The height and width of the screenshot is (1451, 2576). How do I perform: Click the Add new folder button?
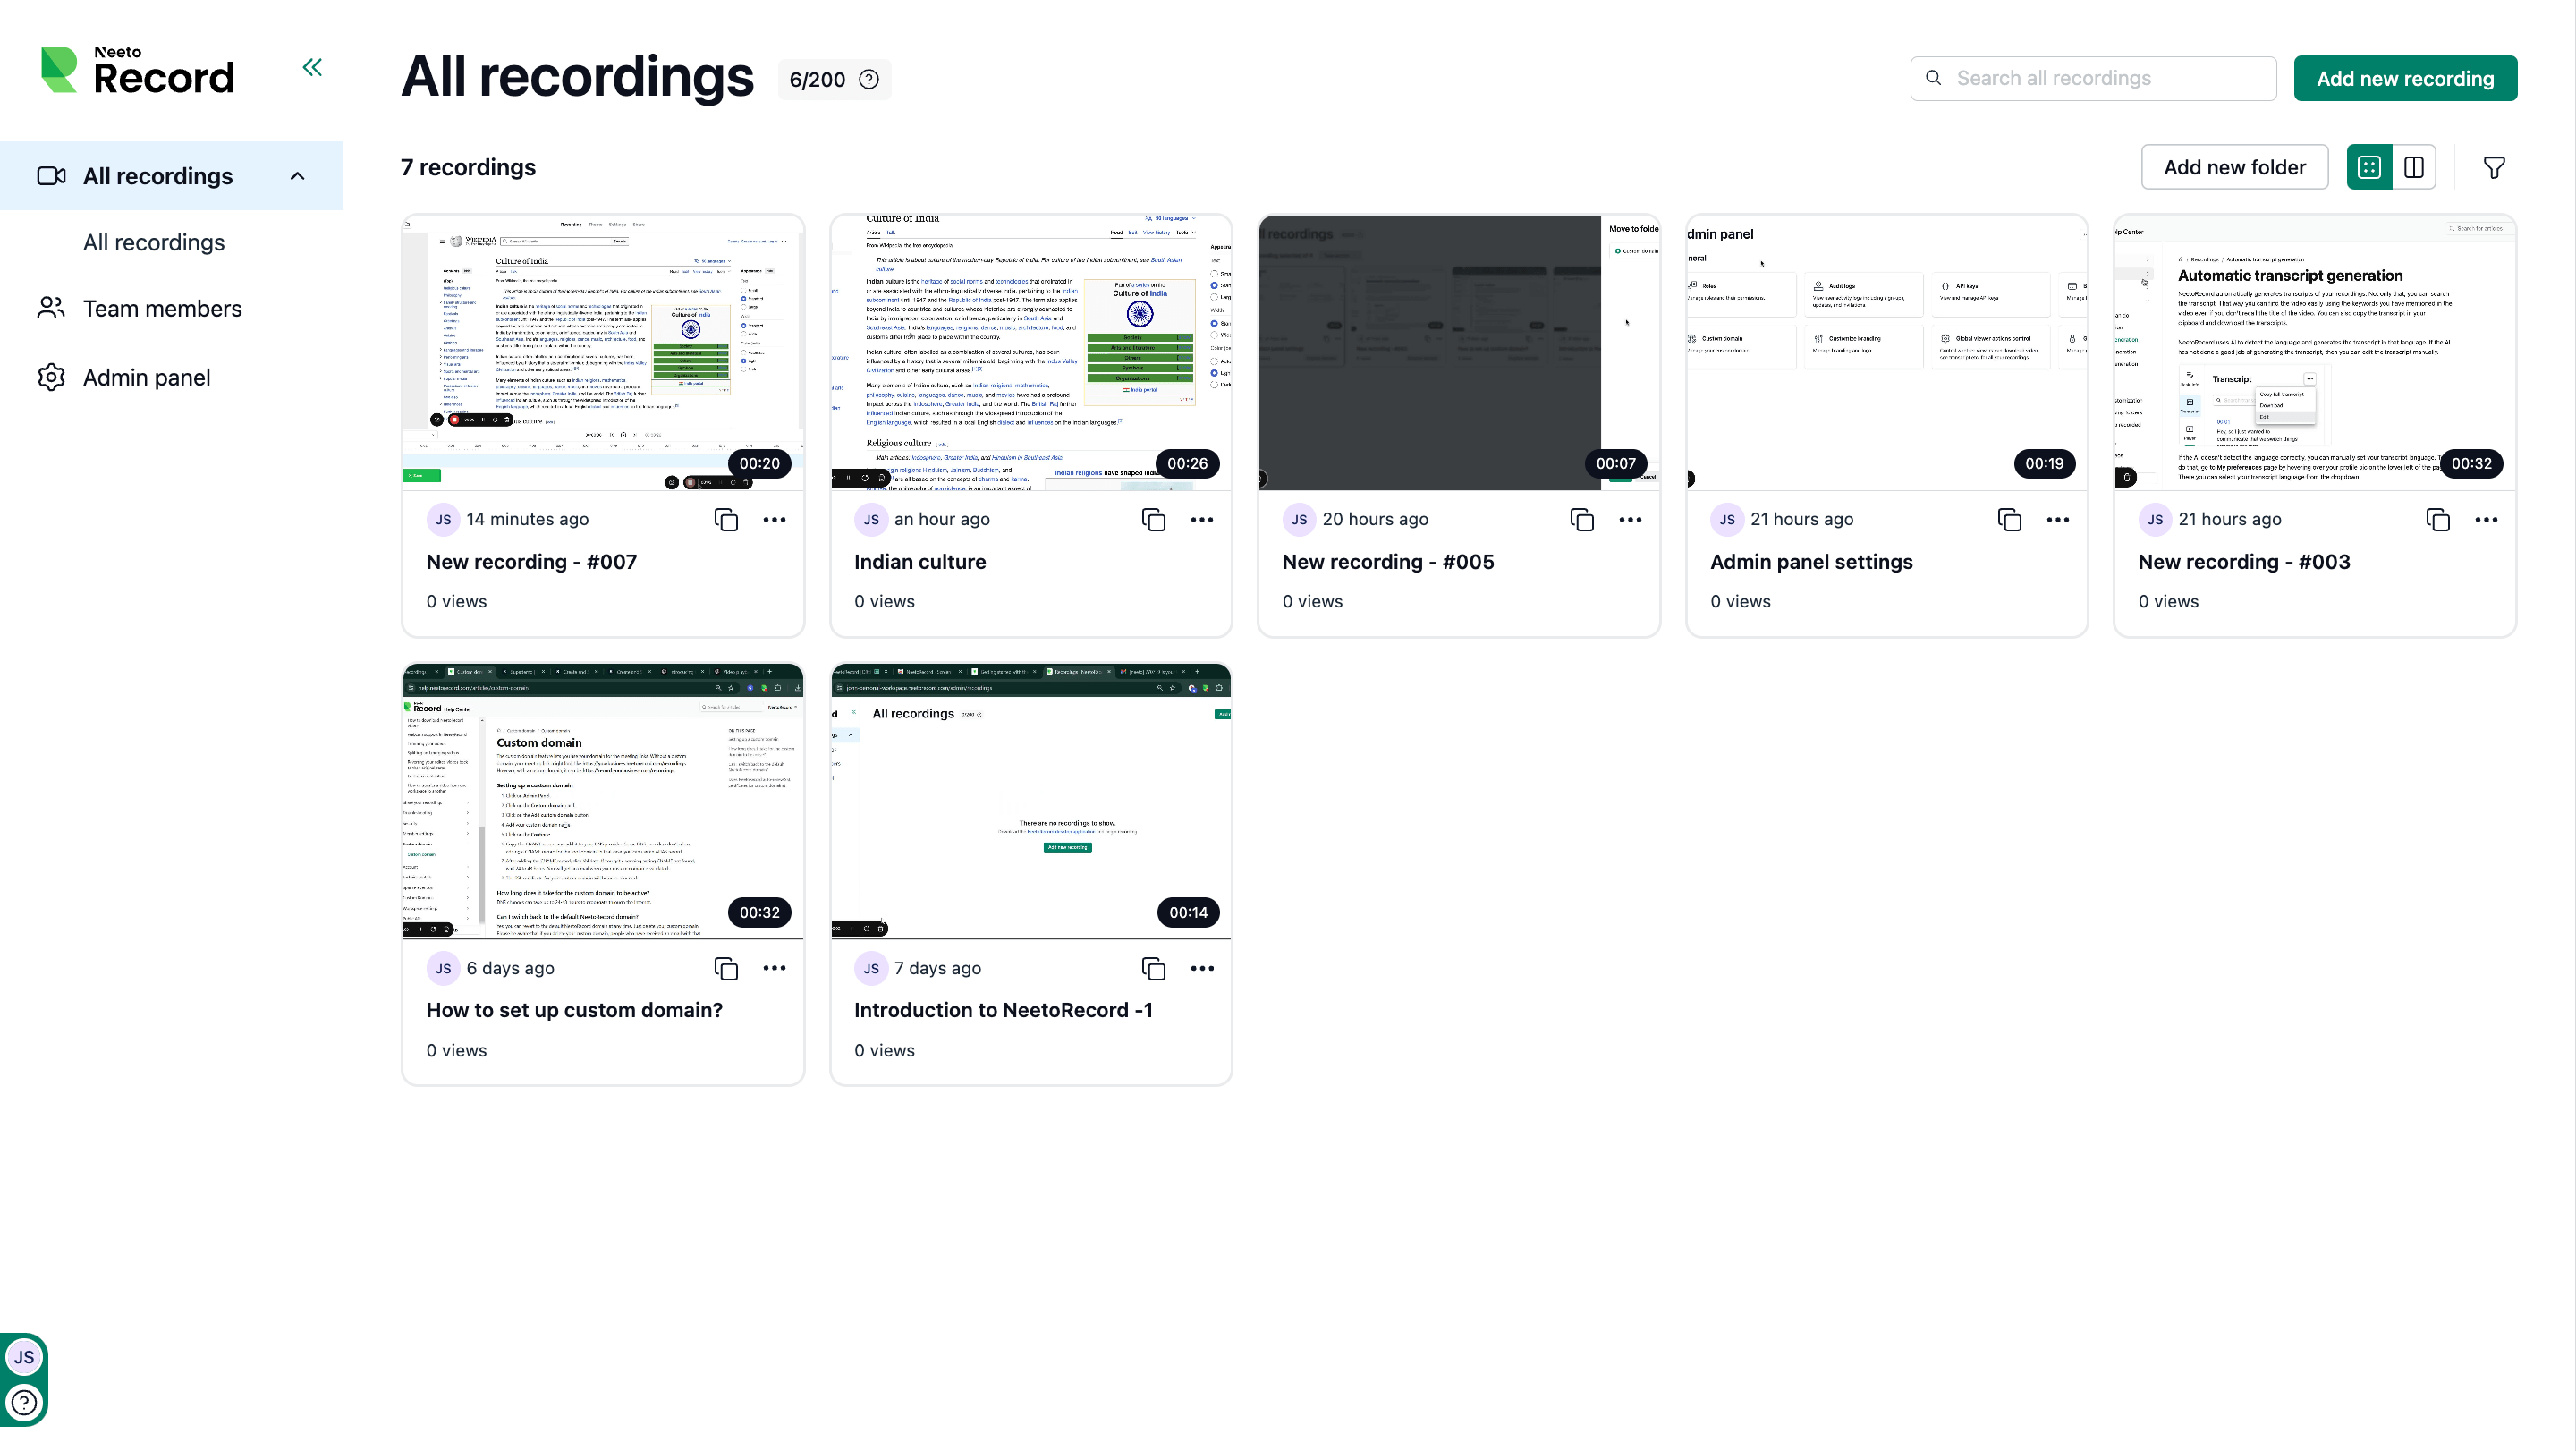tap(2233, 167)
